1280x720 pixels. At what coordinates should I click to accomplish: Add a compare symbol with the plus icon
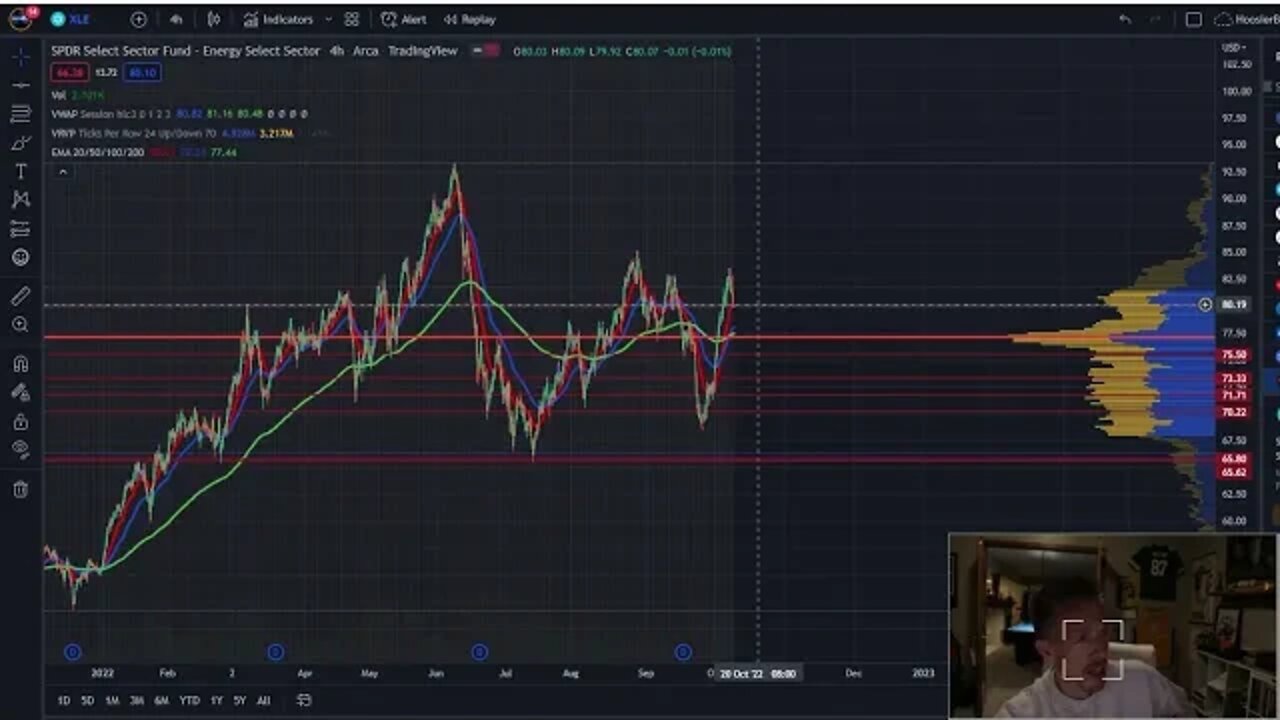(138, 19)
